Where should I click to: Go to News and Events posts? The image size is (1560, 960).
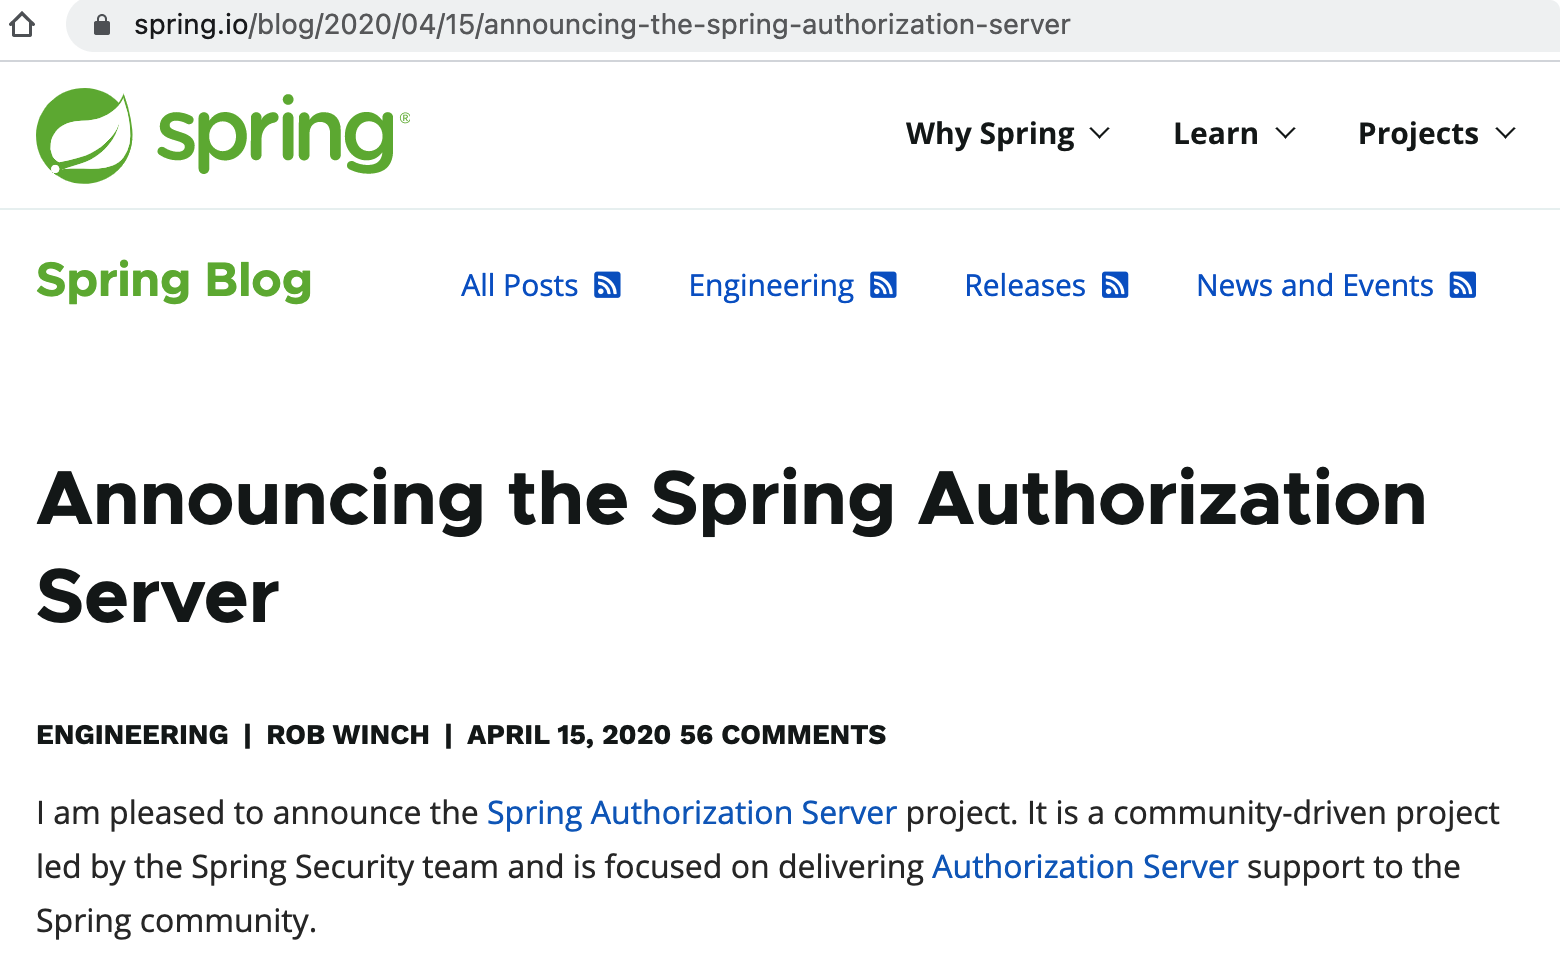(x=1315, y=285)
